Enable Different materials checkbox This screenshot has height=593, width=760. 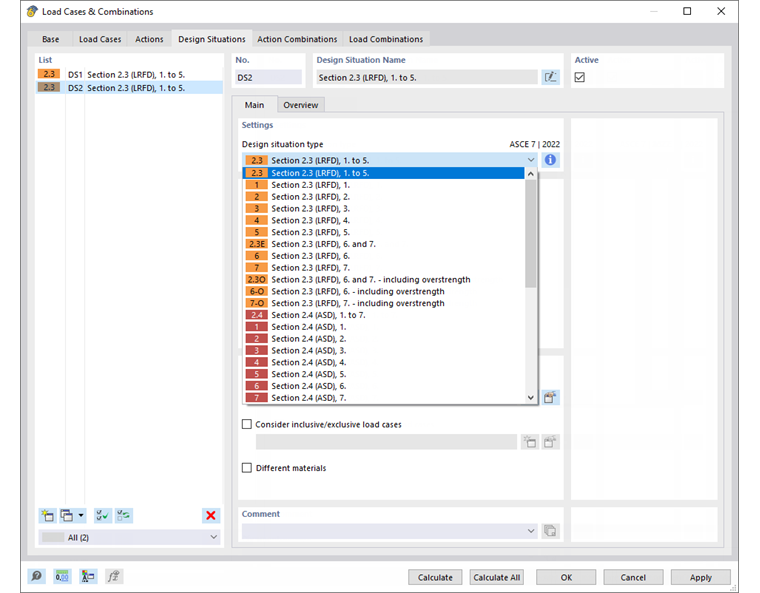tap(247, 468)
